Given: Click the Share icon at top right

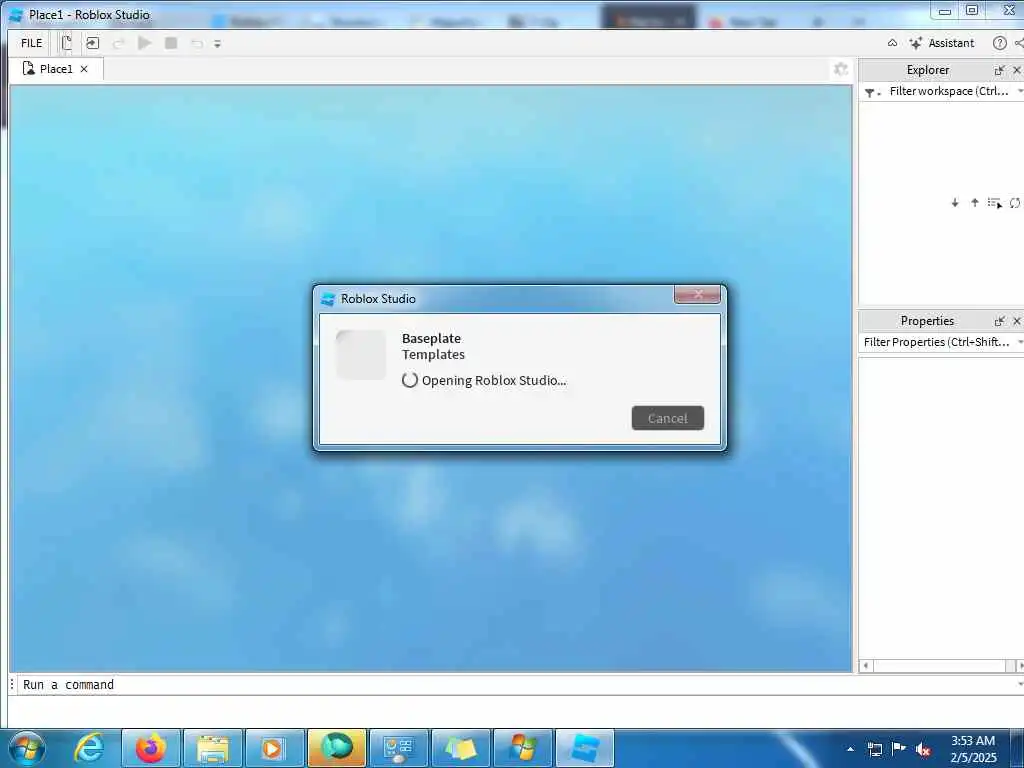Looking at the screenshot, I should click(1019, 43).
